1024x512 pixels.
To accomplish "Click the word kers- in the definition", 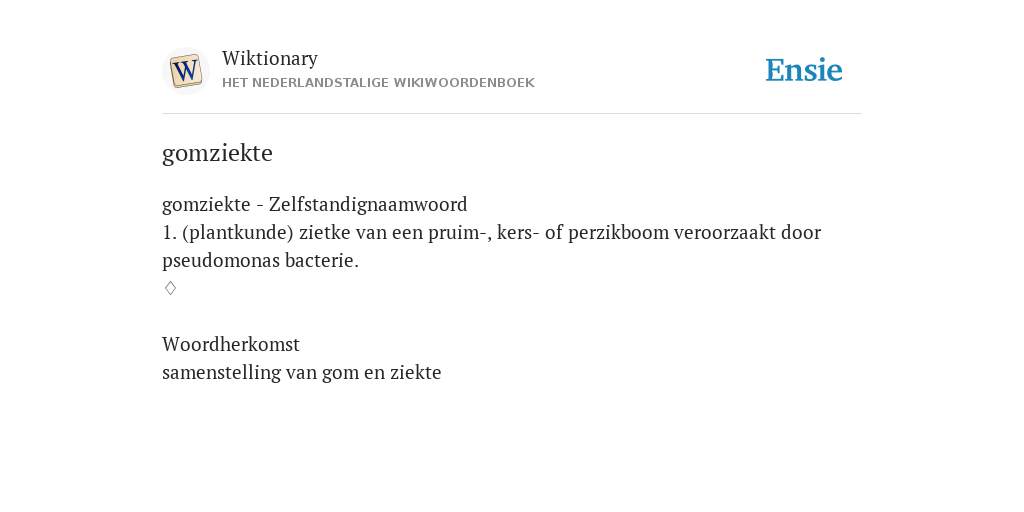I will pyautogui.click(x=519, y=232).
